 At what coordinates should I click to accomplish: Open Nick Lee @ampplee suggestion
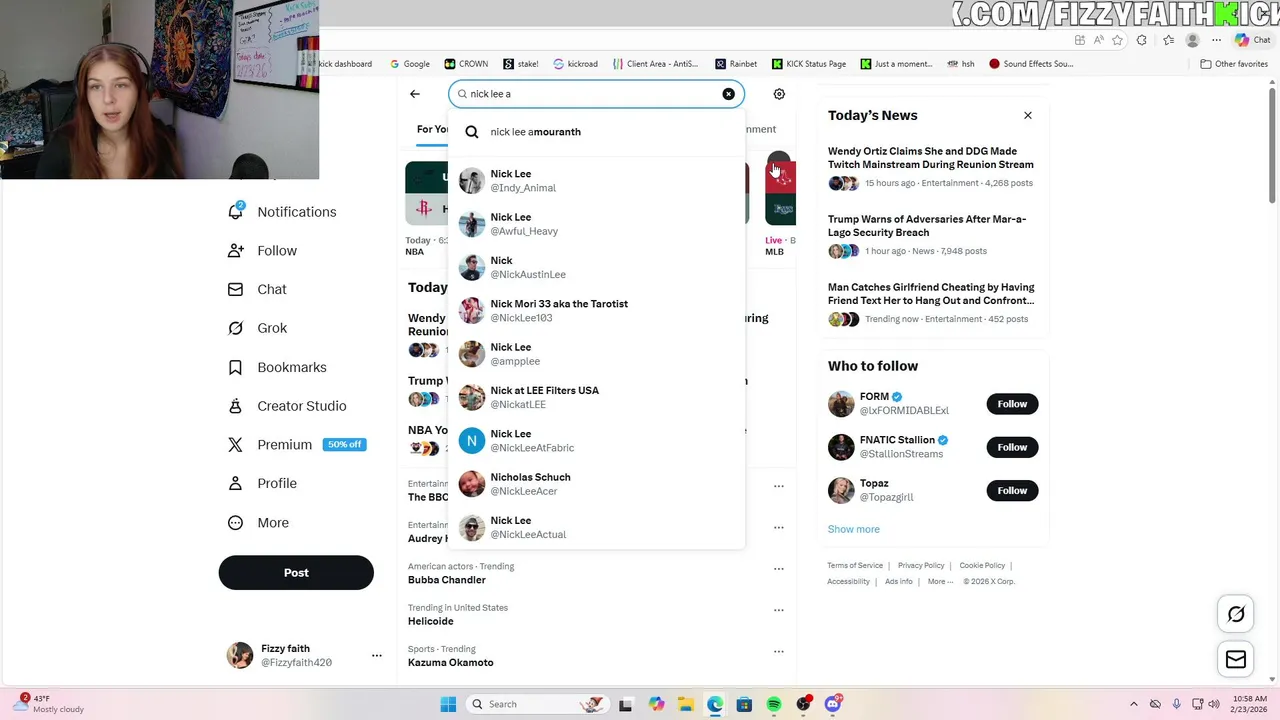tap(596, 354)
